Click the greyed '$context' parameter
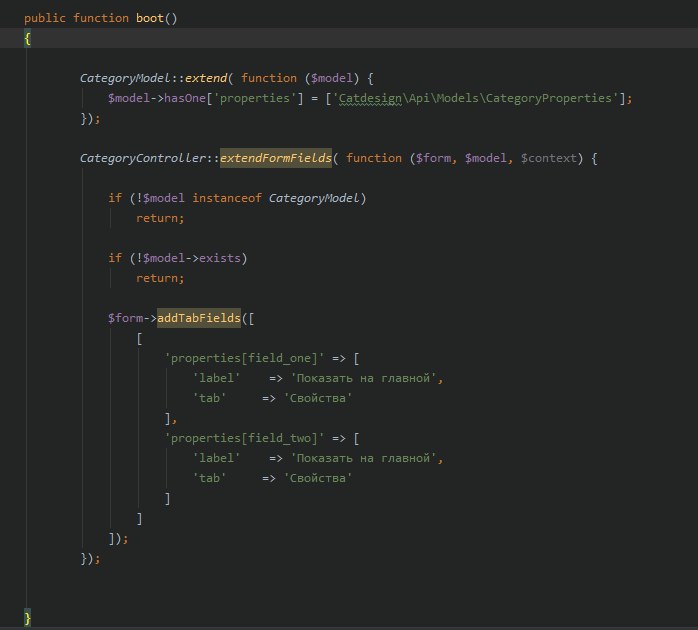 coord(548,159)
